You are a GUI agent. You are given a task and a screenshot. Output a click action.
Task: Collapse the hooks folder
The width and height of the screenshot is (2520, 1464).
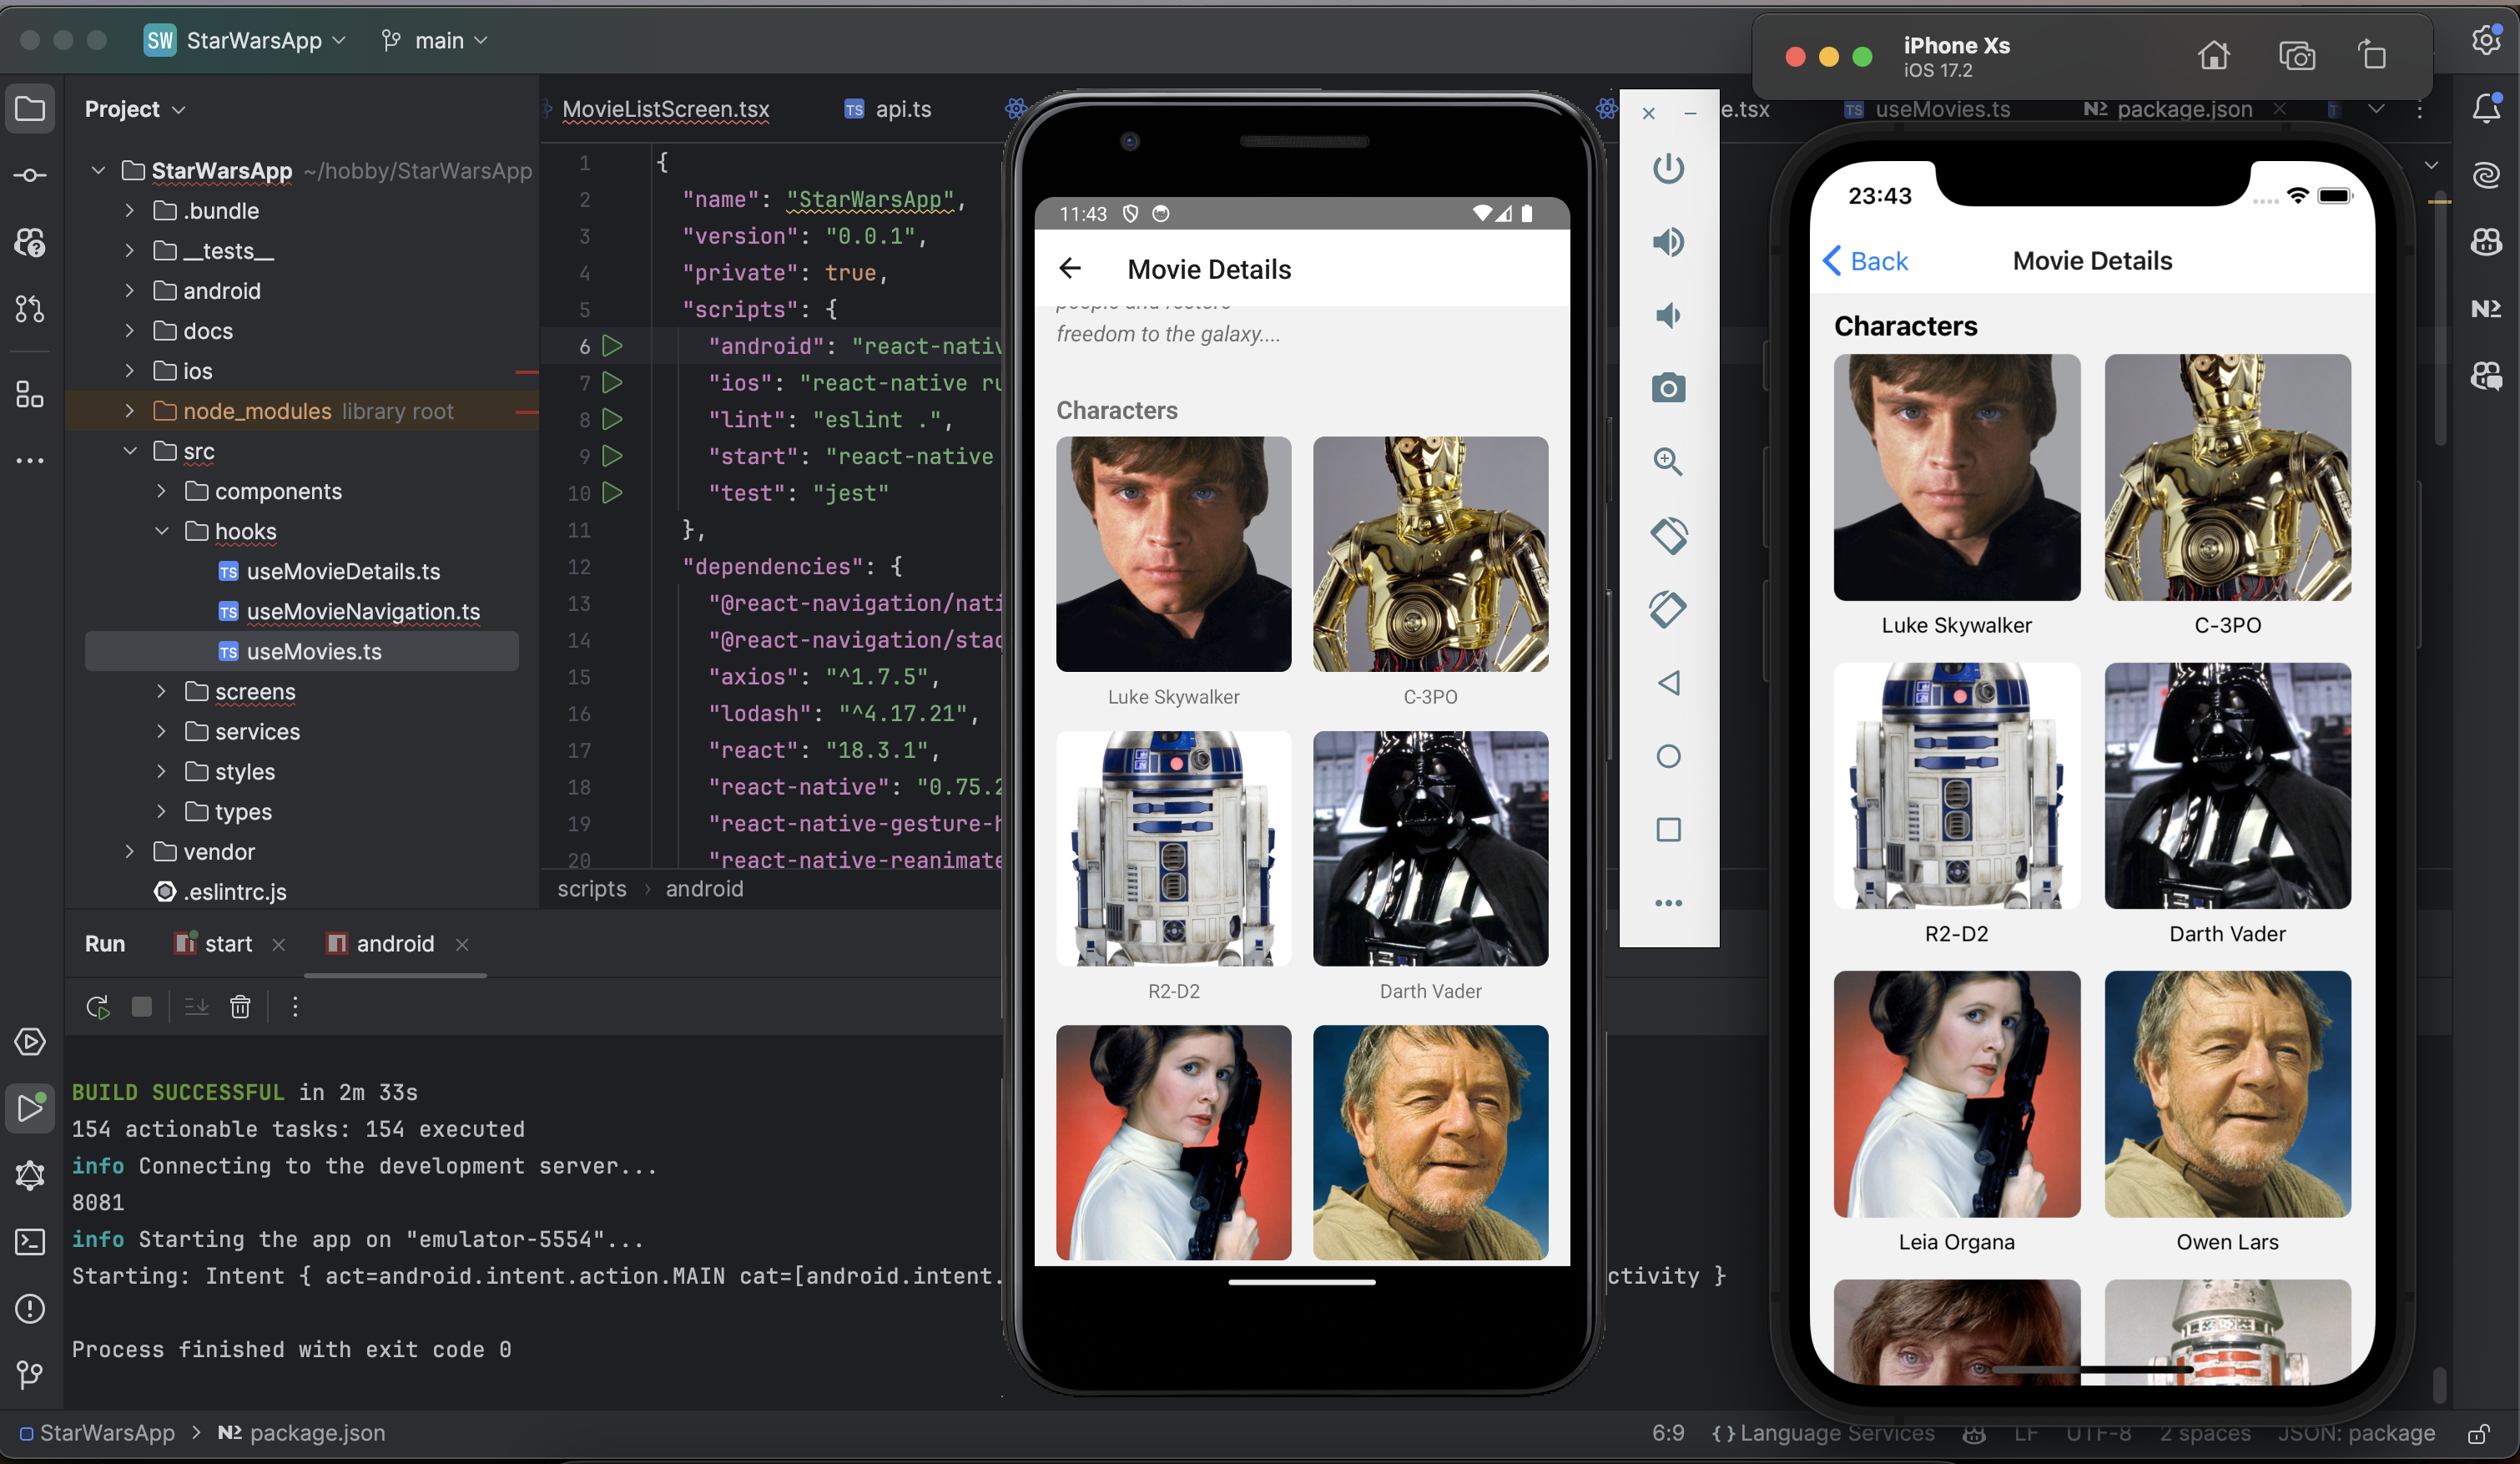[161, 531]
